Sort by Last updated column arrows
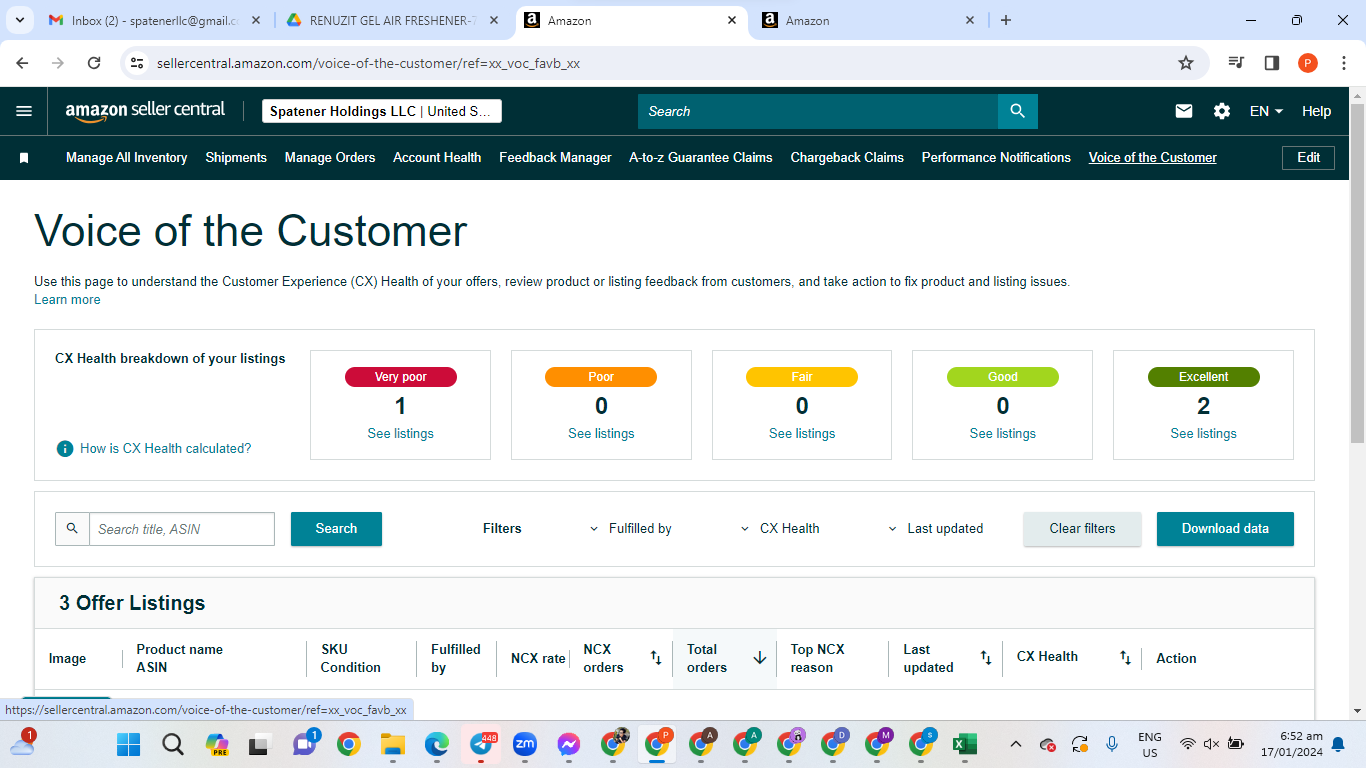 click(986, 658)
